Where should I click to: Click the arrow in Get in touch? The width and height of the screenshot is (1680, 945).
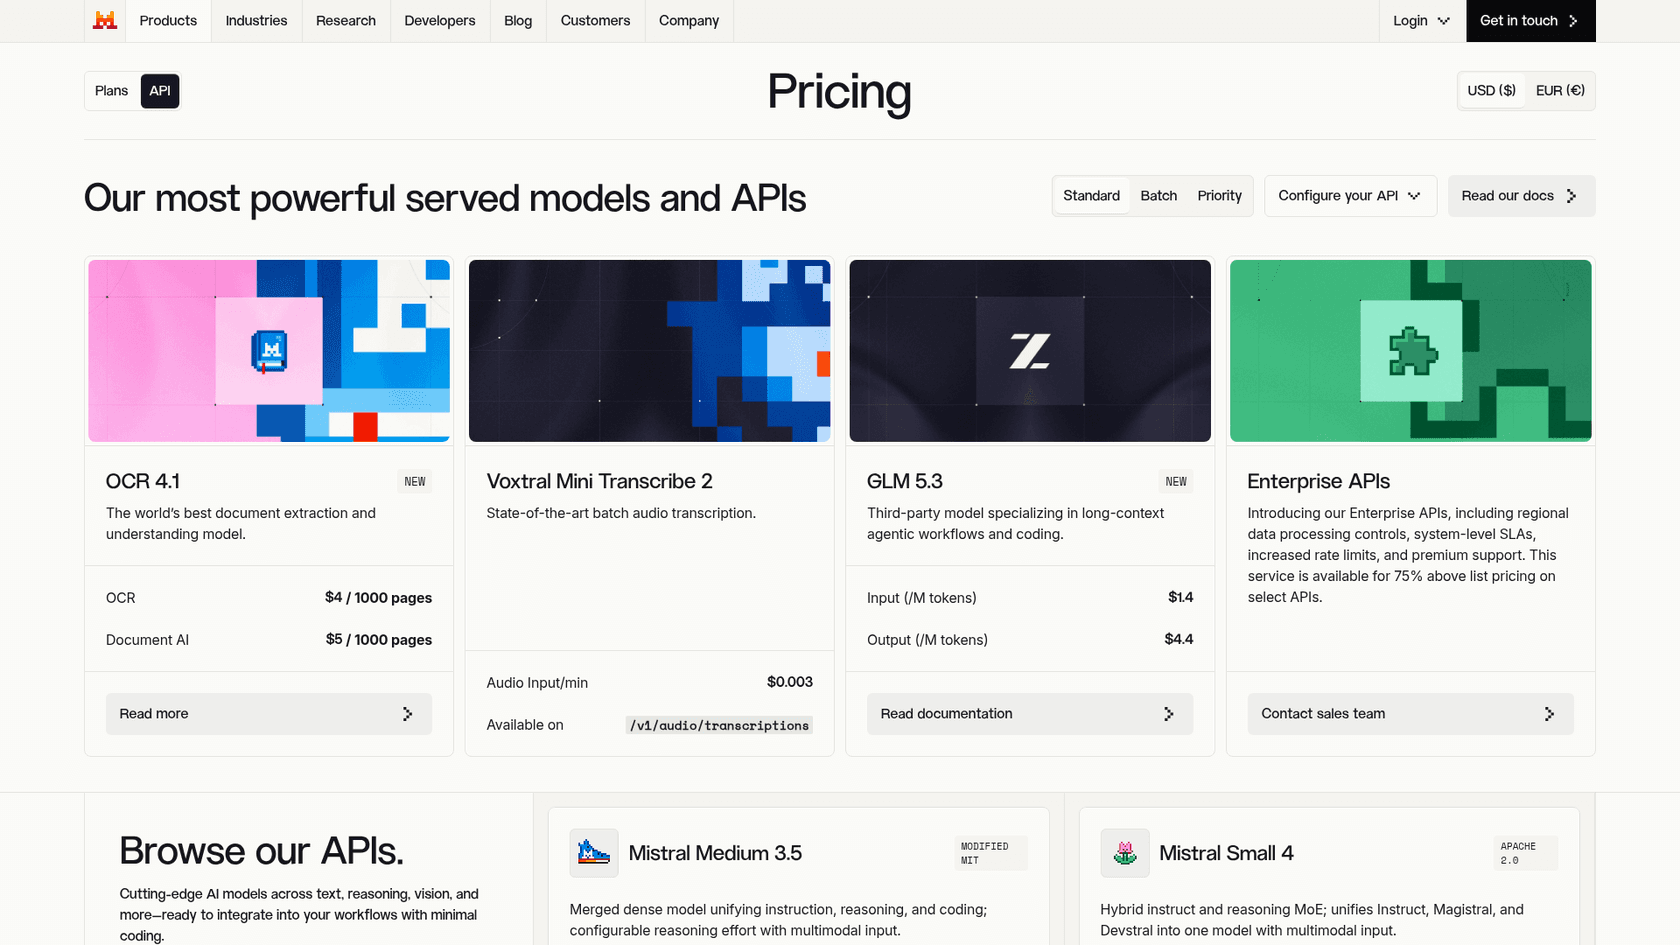click(1573, 21)
